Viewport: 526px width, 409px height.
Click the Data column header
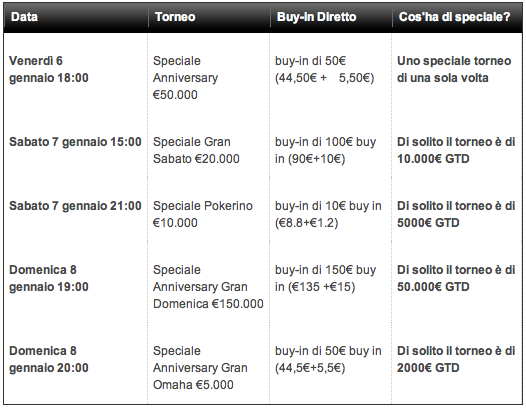tap(24, 17)
